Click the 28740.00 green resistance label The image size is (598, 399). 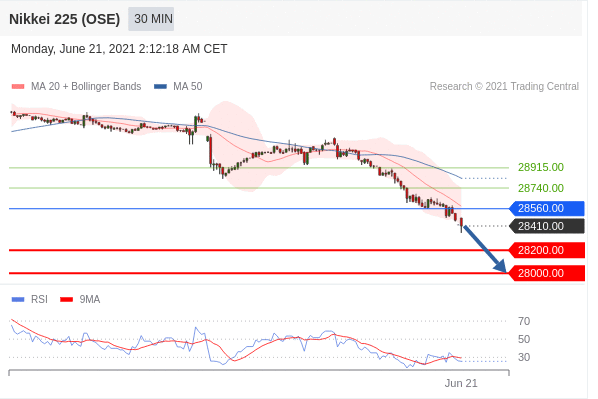coord(541,188)
